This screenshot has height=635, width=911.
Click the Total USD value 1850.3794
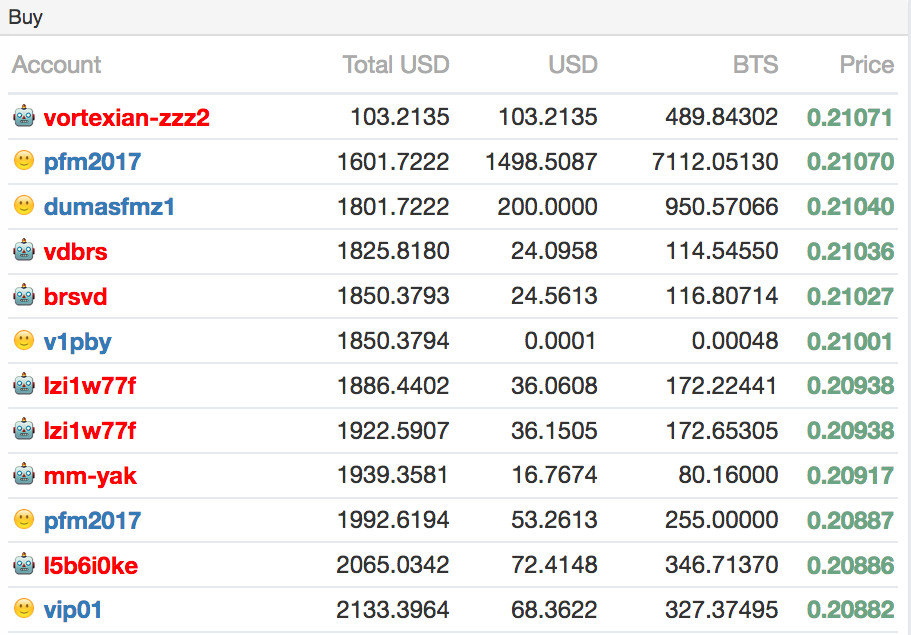(x=393, y=342)
